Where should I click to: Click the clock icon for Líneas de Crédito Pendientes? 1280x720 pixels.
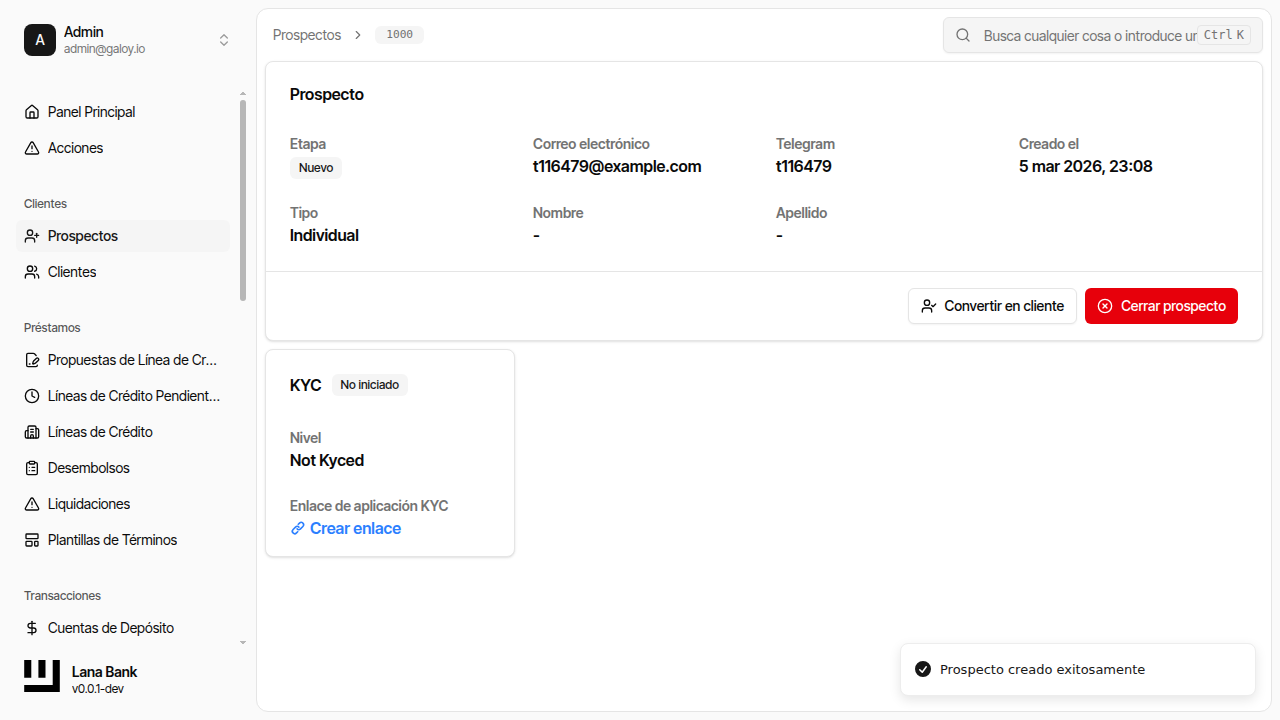32,396
